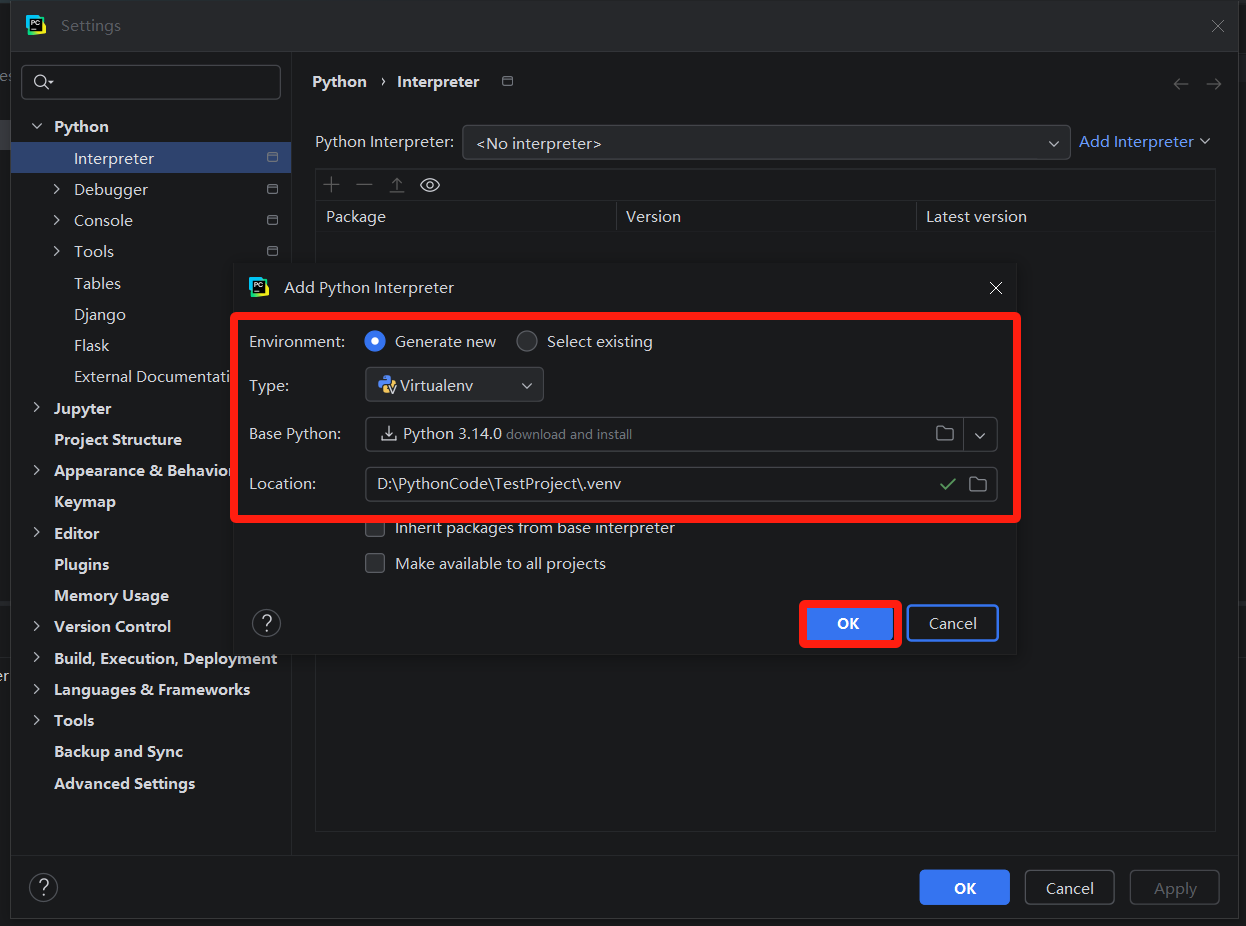1246x926 pixels.
Task: Click the plus icon to install a package
Action: point(332,185)
